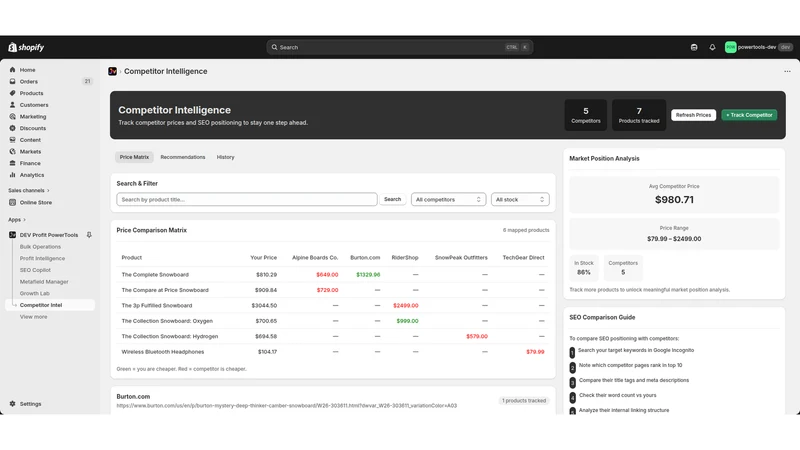Click the DEV Profit PowerTools app icon

(x=13, y=235)
